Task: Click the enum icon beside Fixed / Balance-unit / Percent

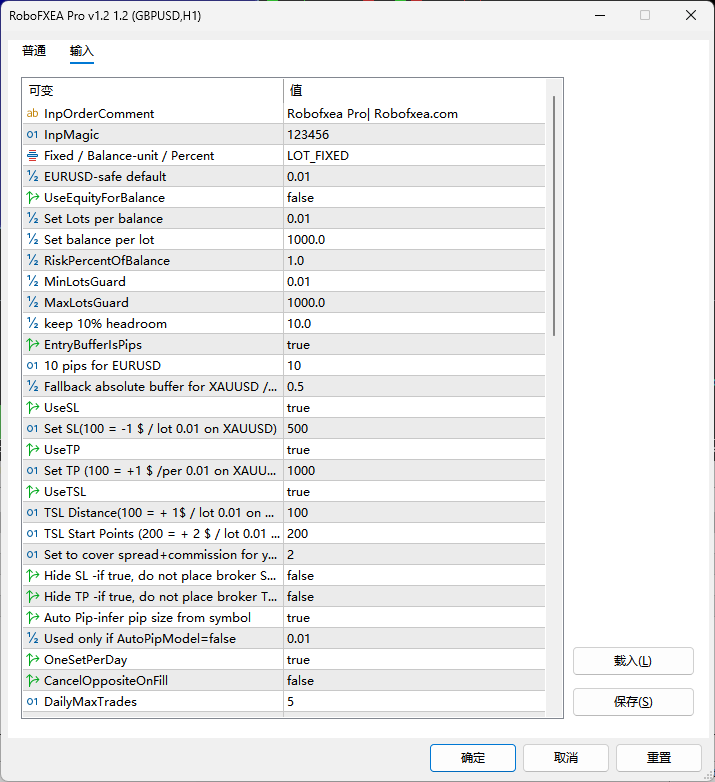Action: coord(32,156)
